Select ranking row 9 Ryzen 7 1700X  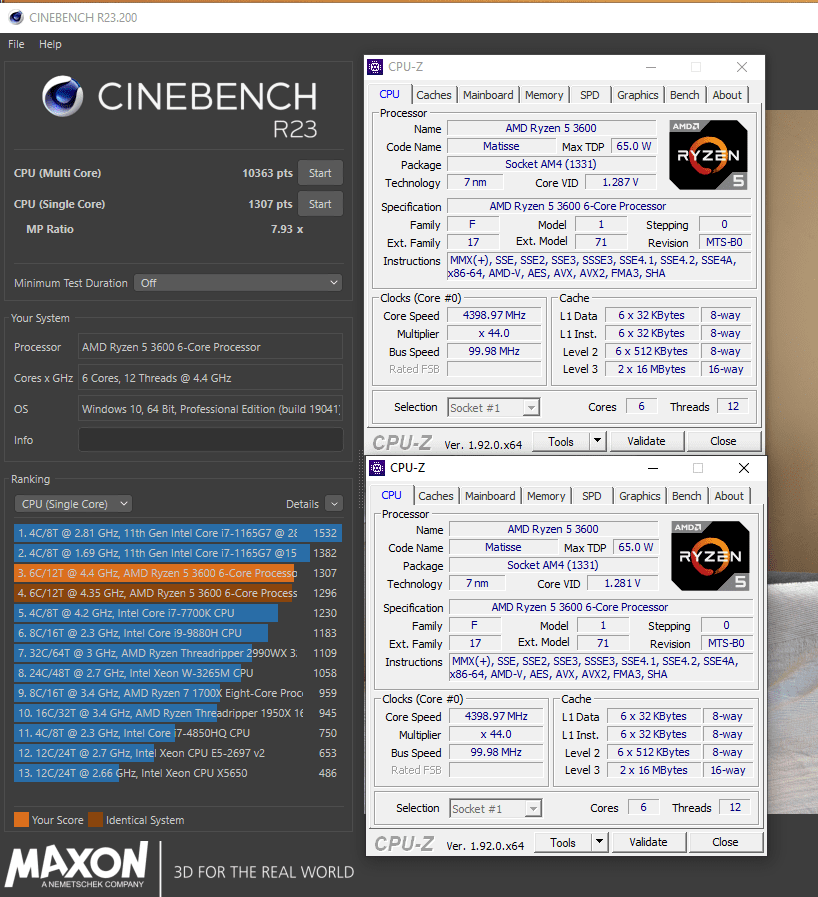pos(178,693)
